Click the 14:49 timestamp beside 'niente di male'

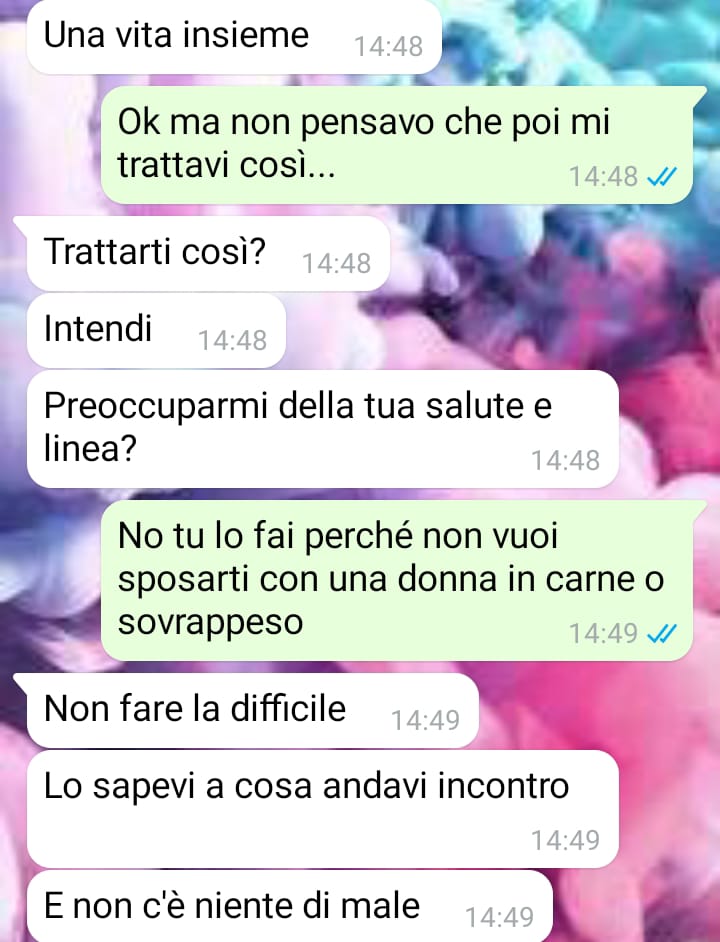pyautogui.click(x=499, y=917)
